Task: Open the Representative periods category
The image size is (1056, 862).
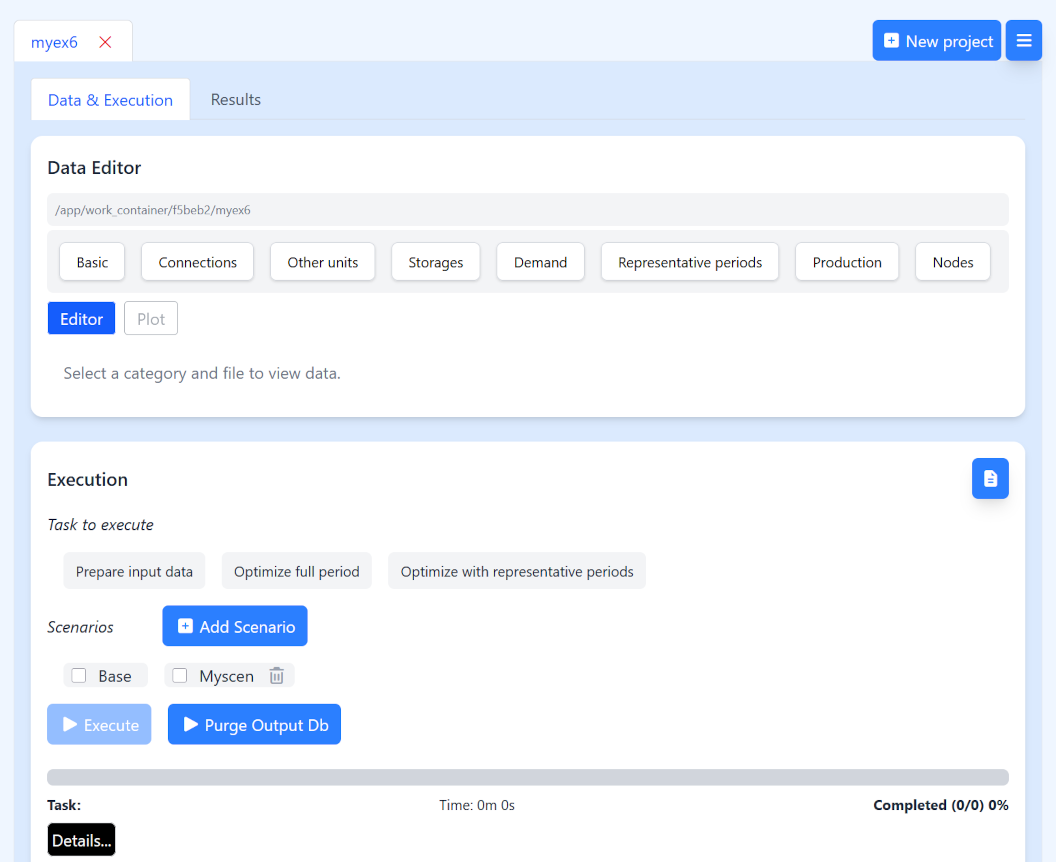Action: coord(689,262)
